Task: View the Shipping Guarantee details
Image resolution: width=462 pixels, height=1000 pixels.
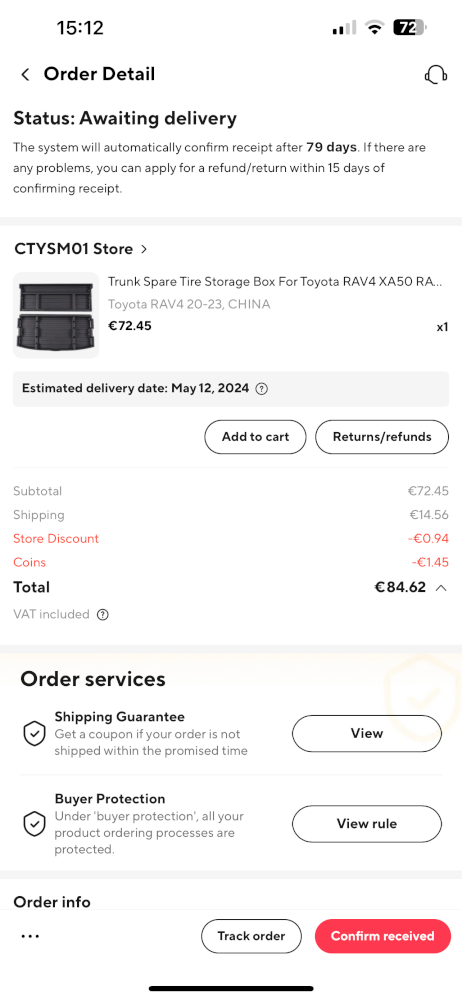Action: 367,733
